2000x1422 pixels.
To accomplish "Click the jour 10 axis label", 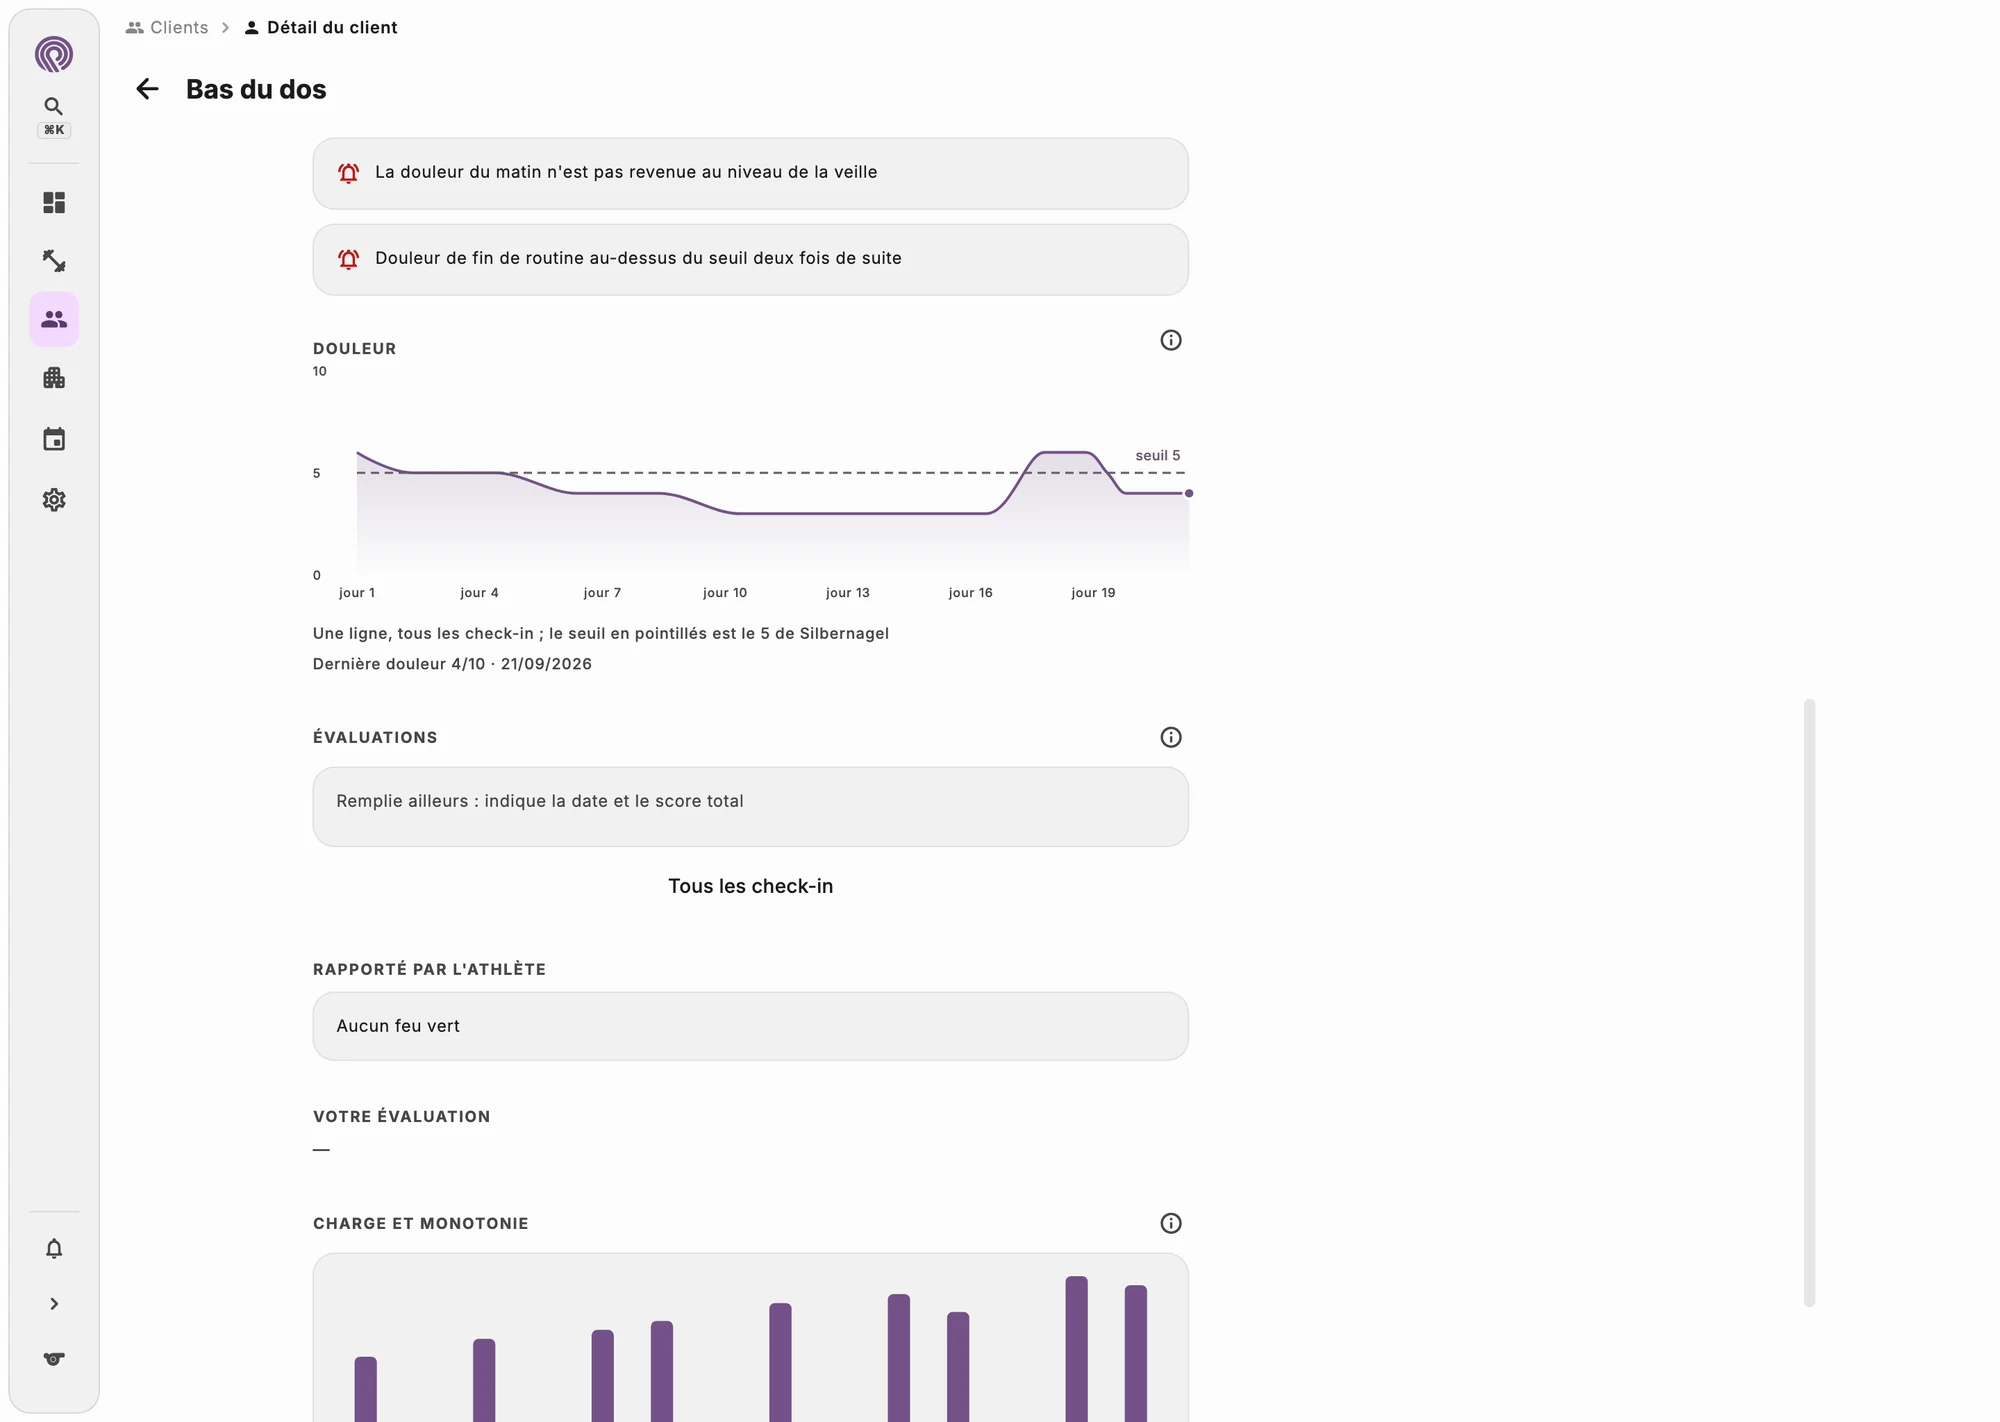I will 725,592.
